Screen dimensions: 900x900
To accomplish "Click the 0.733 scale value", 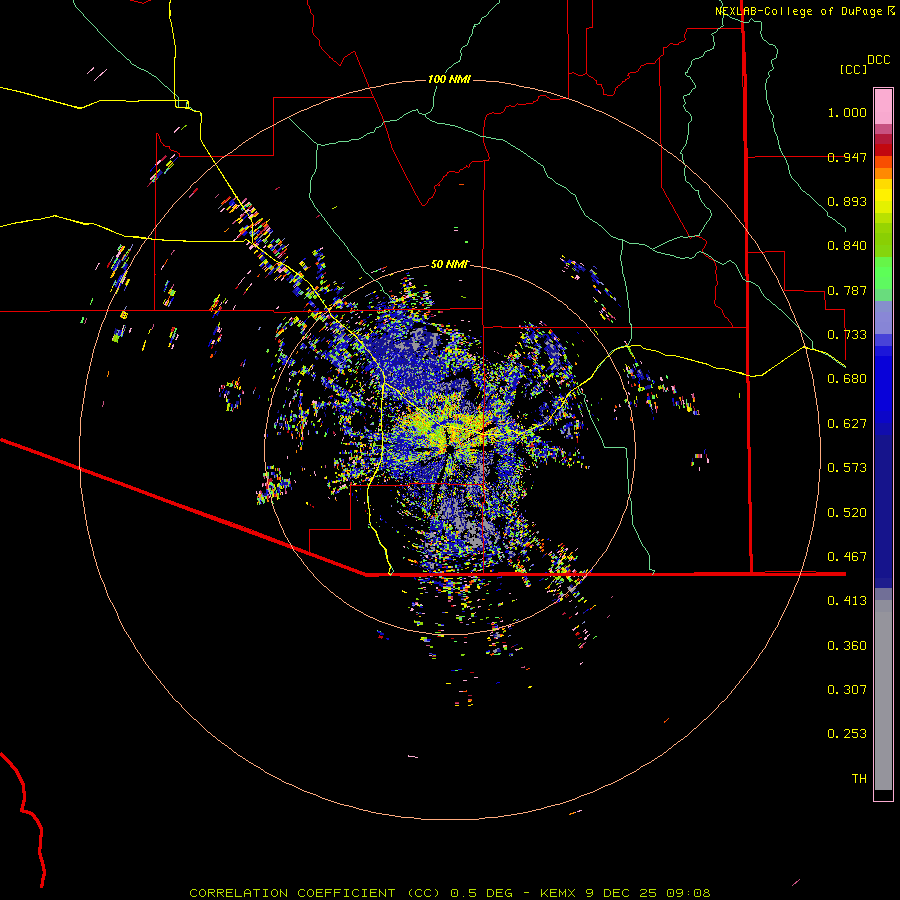I will [x=847, y=335].
